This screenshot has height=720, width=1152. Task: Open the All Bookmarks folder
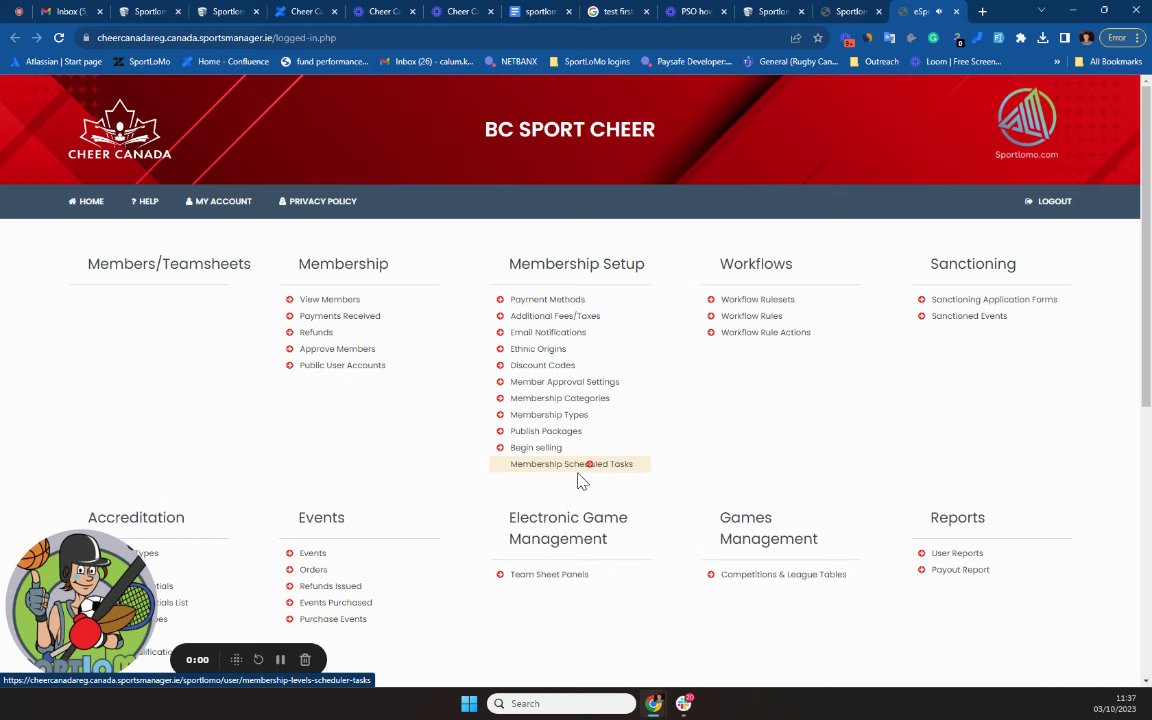pos(1108,62)
